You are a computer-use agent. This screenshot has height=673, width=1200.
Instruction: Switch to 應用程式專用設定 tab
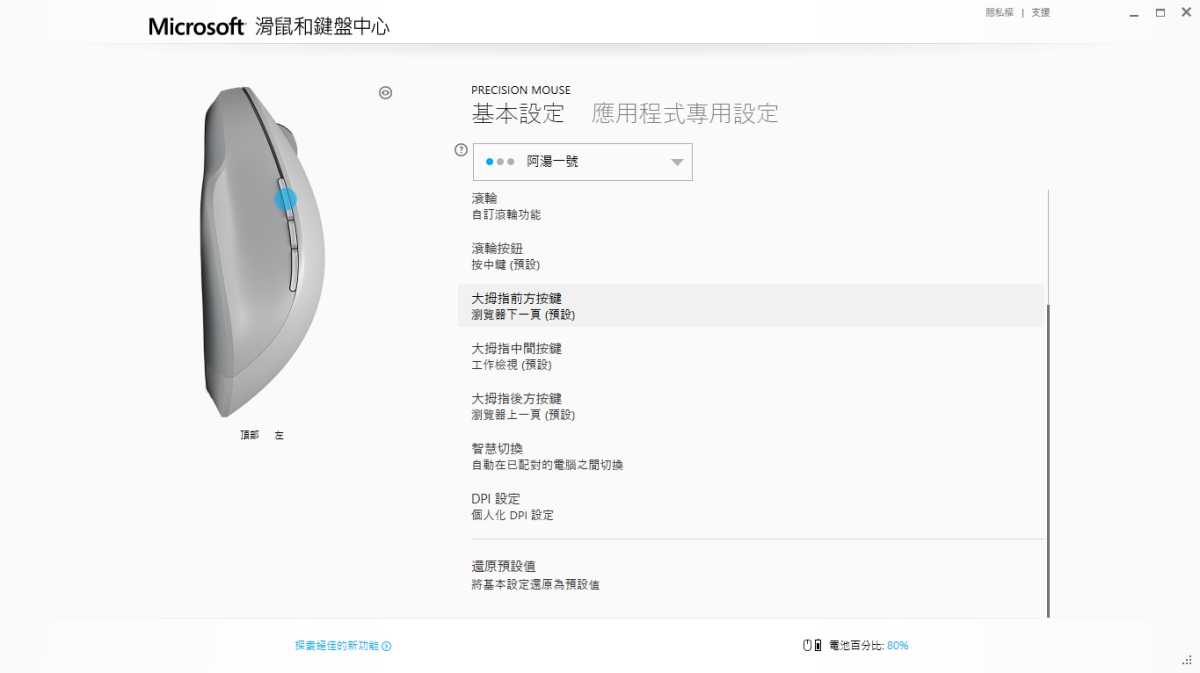684,113
